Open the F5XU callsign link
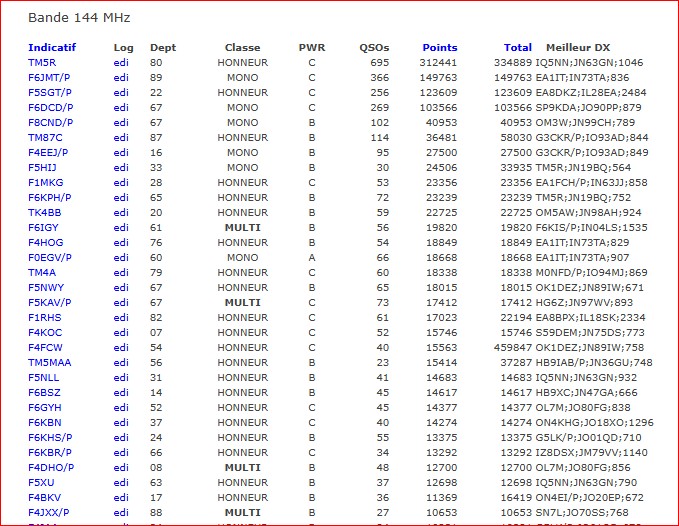Screen dimensions: 679x526 click(x=41, y=483)
